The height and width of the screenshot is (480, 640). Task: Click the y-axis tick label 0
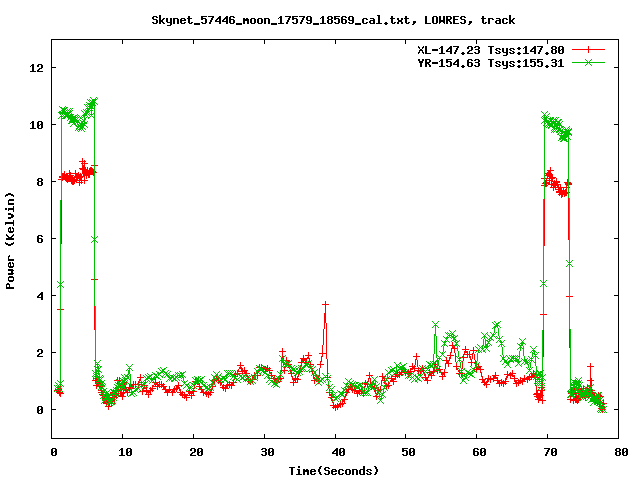coord(40,410)
